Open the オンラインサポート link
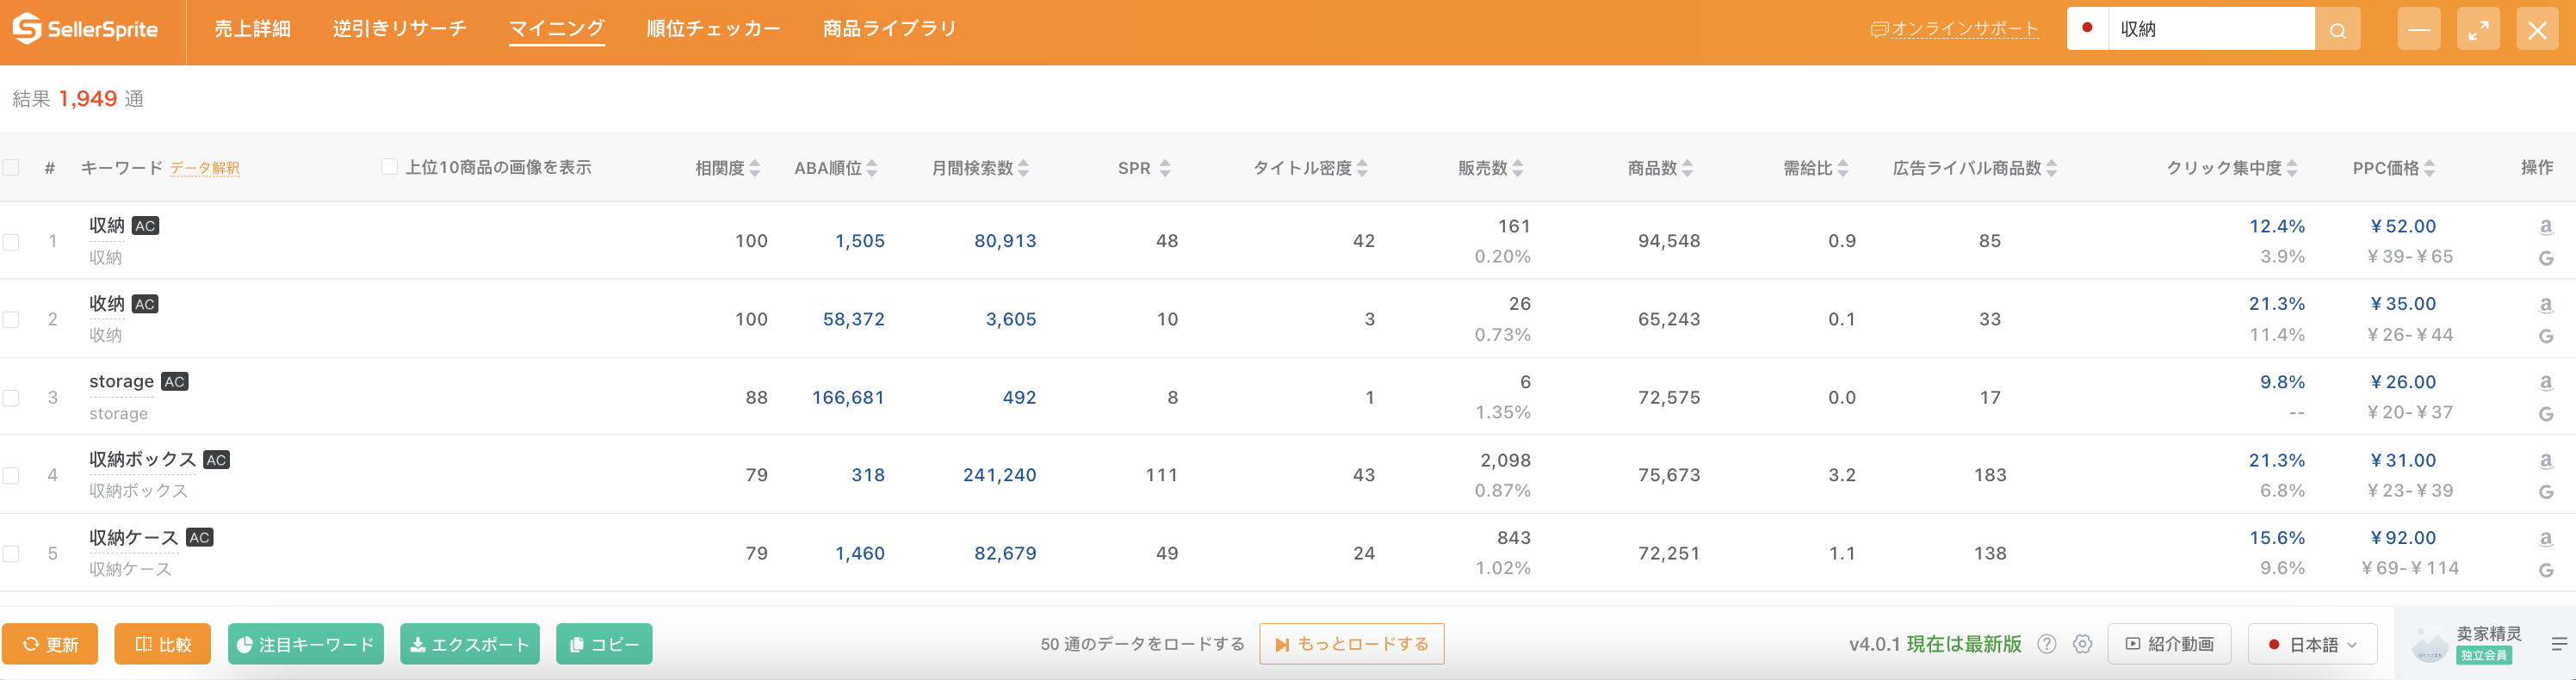2576x680 pixels. [1954, 29]
